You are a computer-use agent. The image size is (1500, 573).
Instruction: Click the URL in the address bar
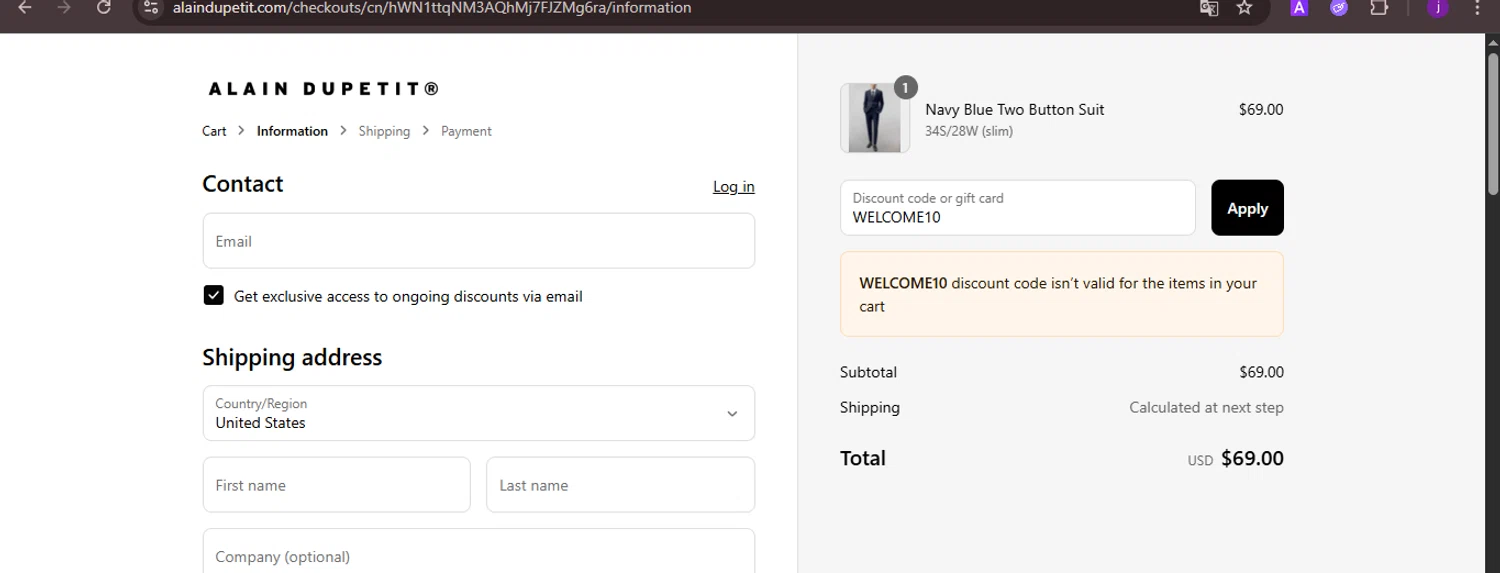(431, 8)
